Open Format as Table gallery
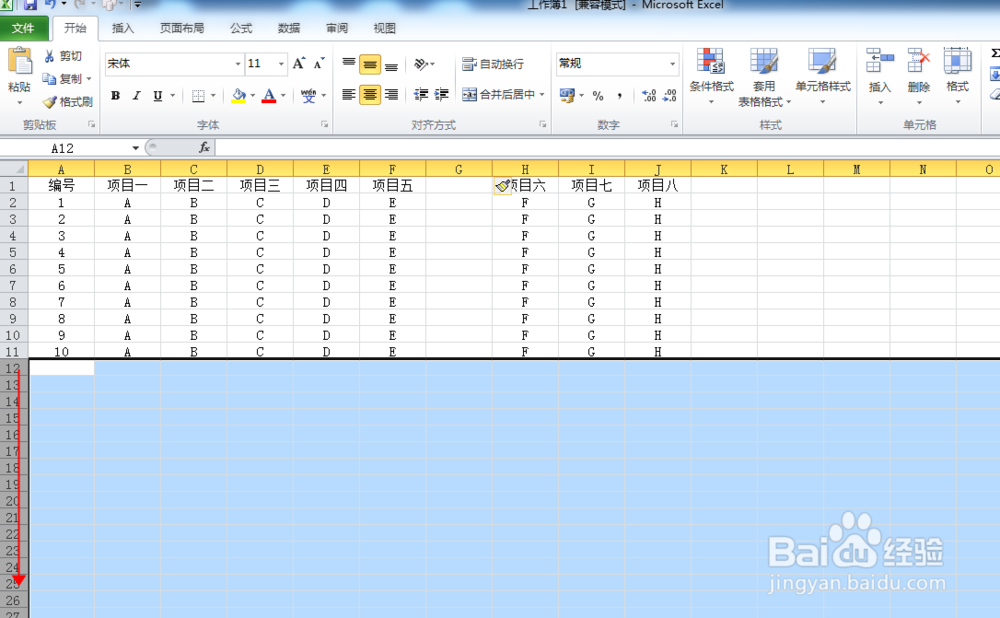 click(764, 77)
